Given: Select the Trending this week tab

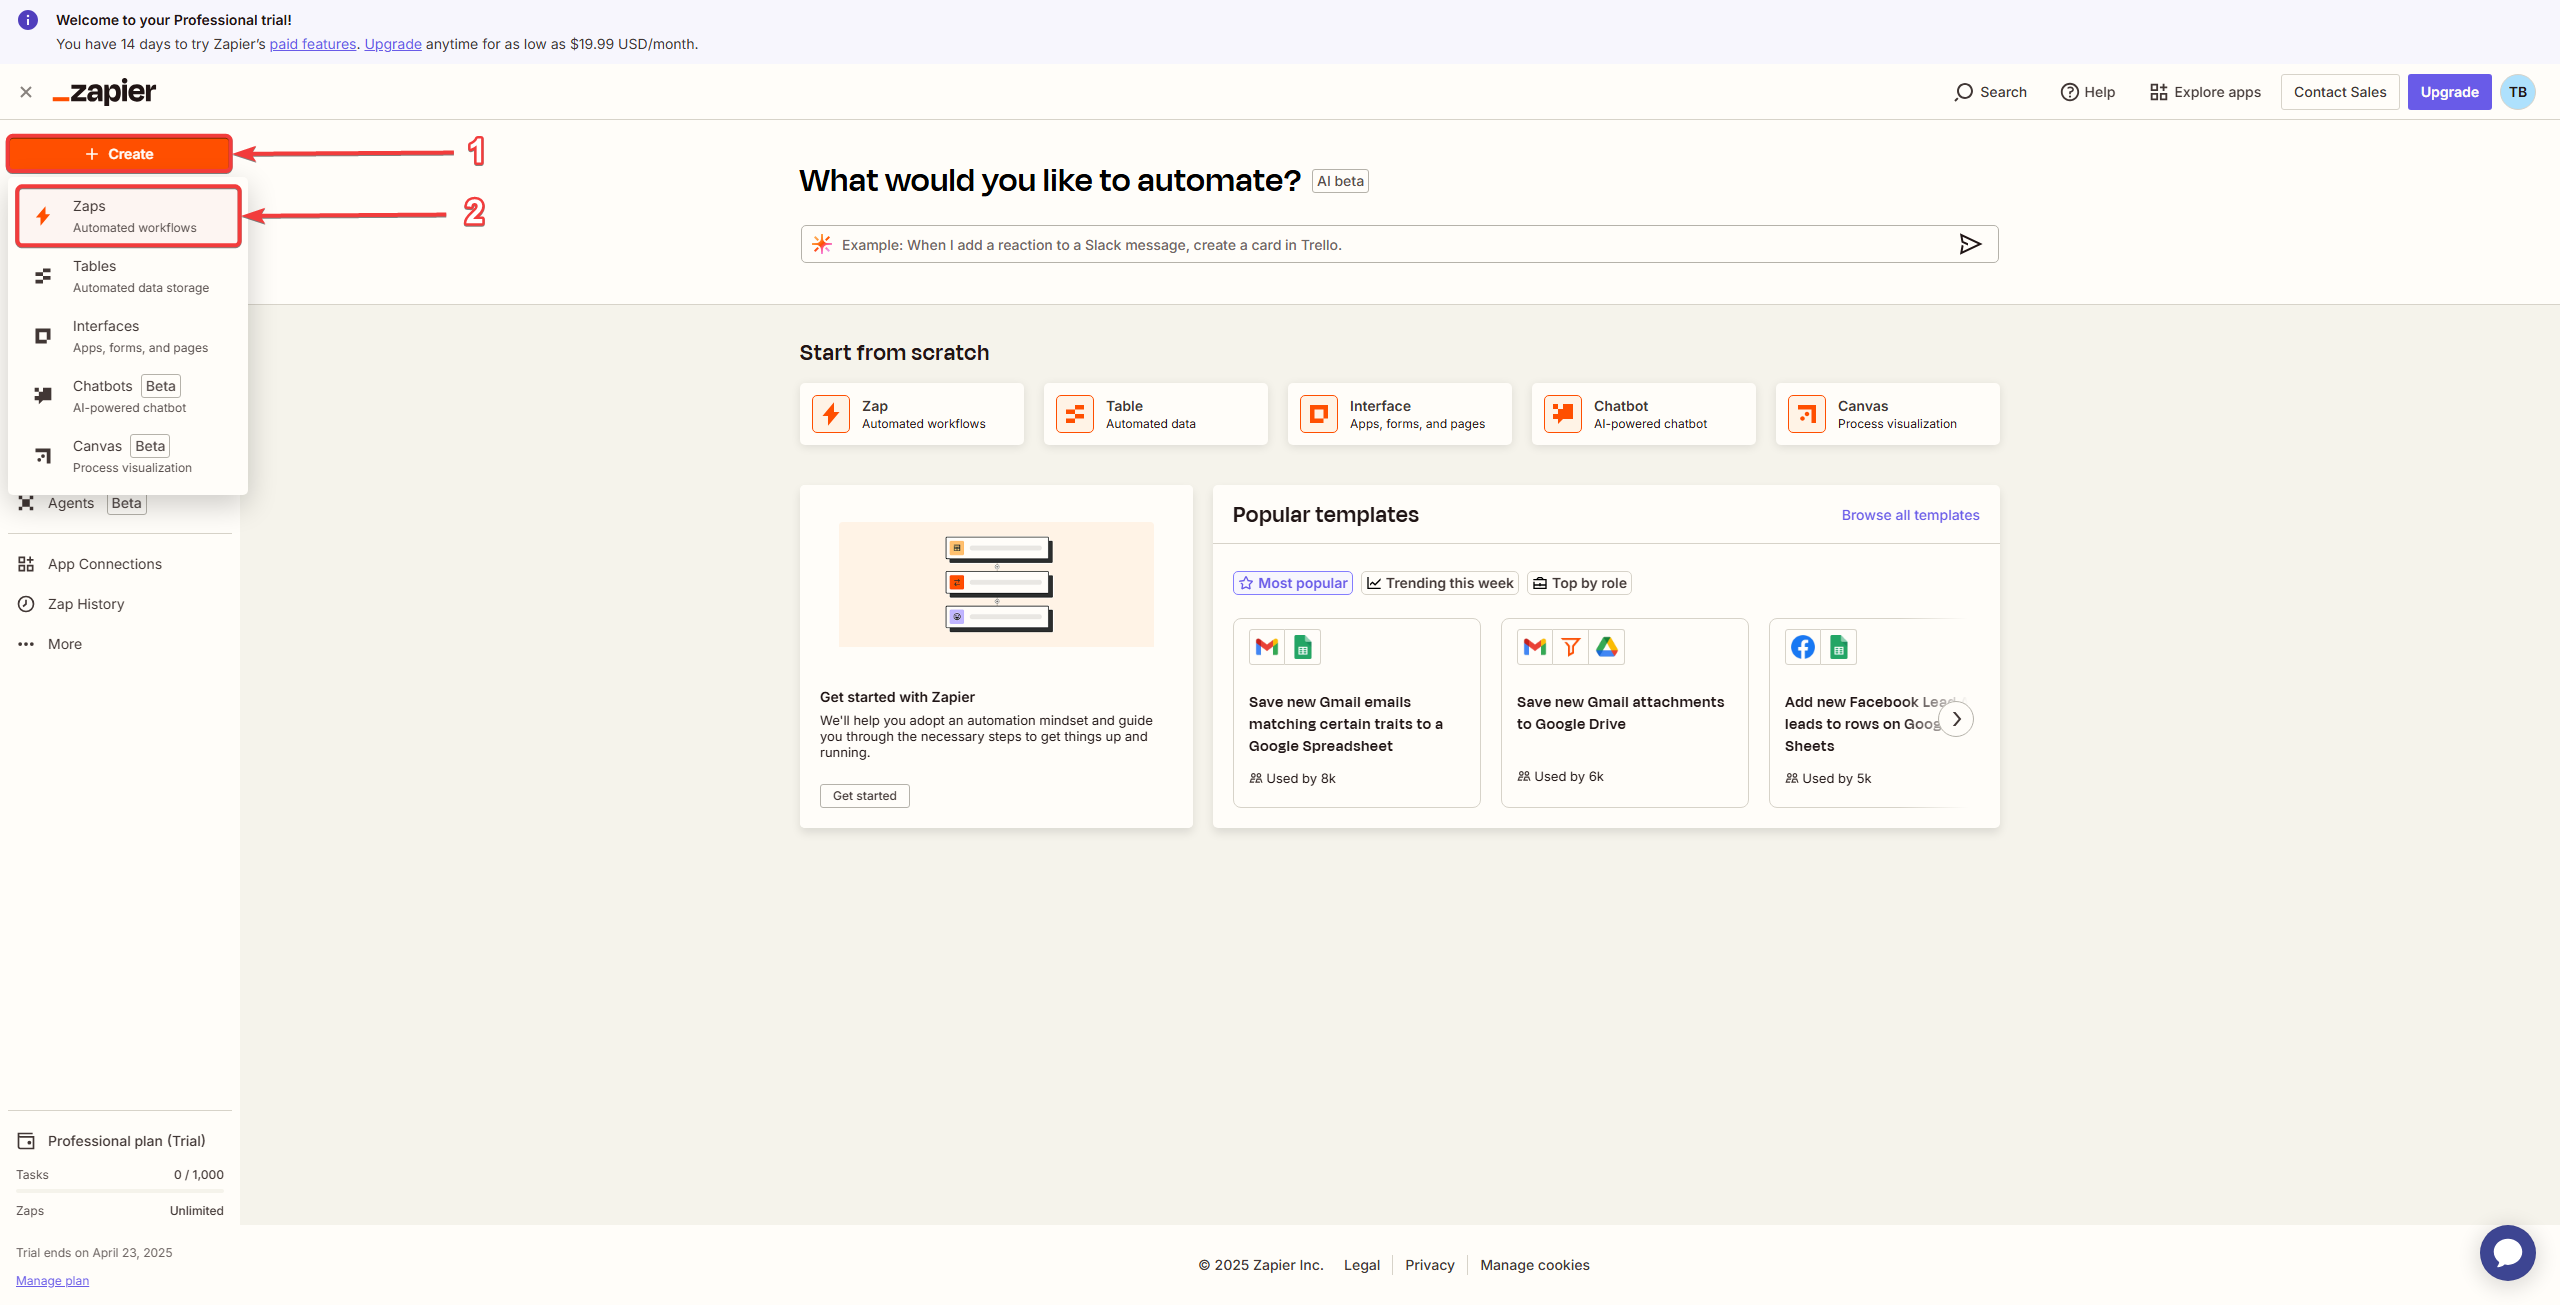Looking at the screenshot, I should coord(1440,583).
